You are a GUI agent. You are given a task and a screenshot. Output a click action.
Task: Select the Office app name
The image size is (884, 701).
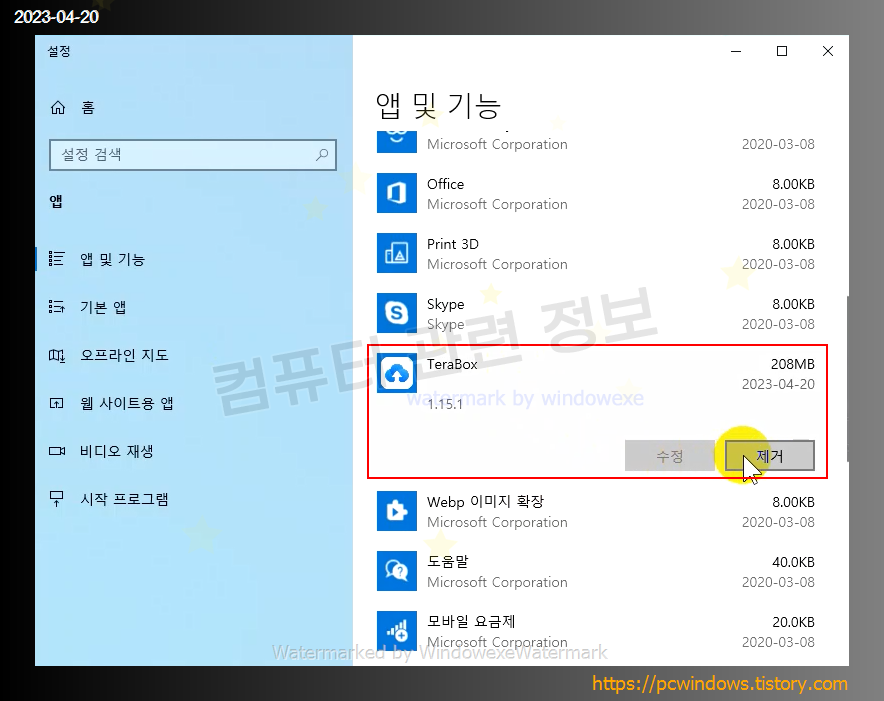(x=445, y=184)
